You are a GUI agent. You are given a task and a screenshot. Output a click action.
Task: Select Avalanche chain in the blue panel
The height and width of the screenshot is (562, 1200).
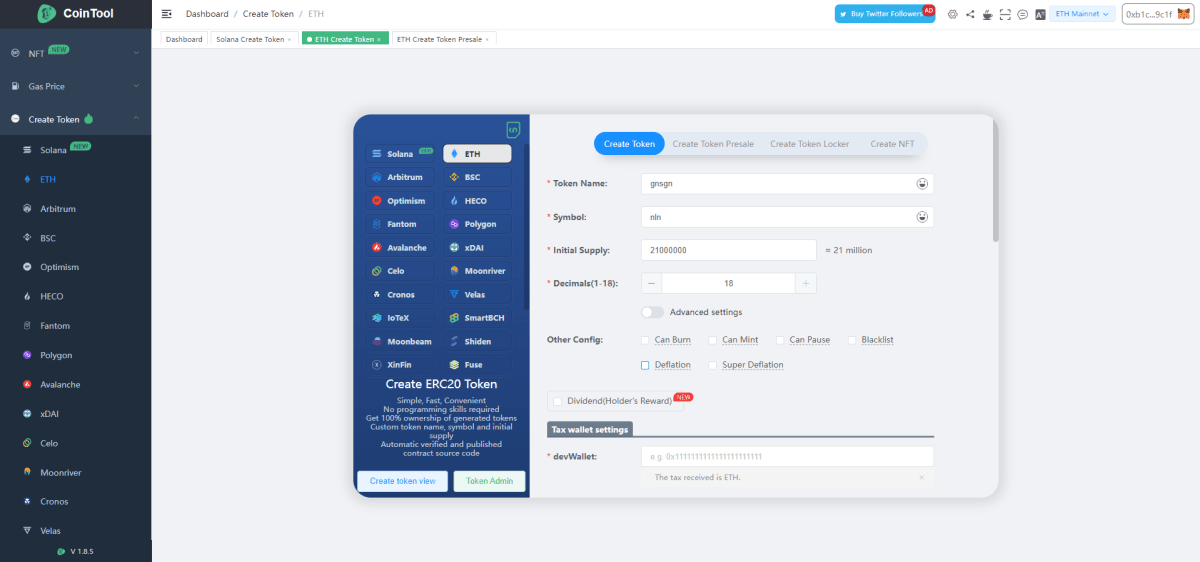point(400,248)
